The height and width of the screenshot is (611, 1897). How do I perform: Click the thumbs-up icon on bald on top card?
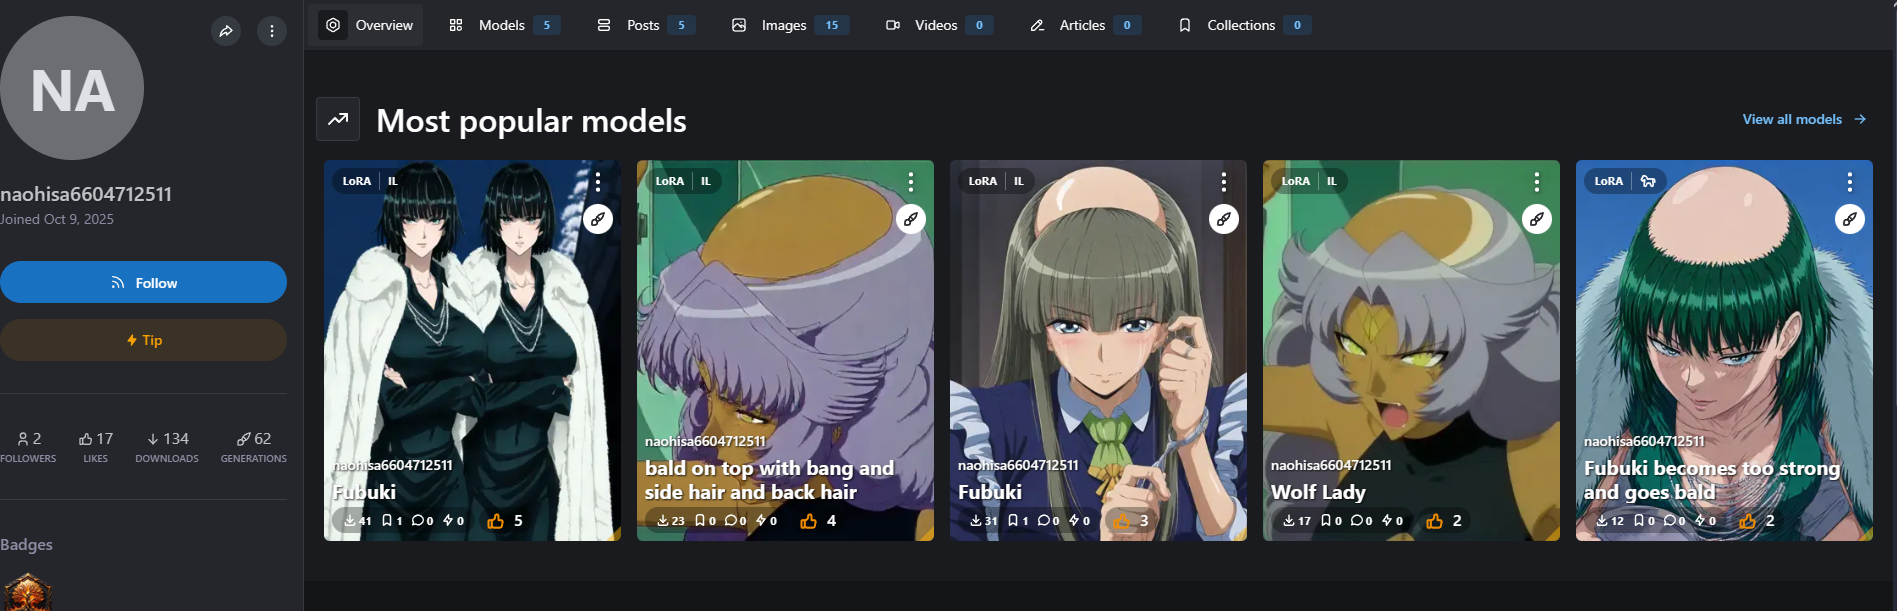coord(809,521)
